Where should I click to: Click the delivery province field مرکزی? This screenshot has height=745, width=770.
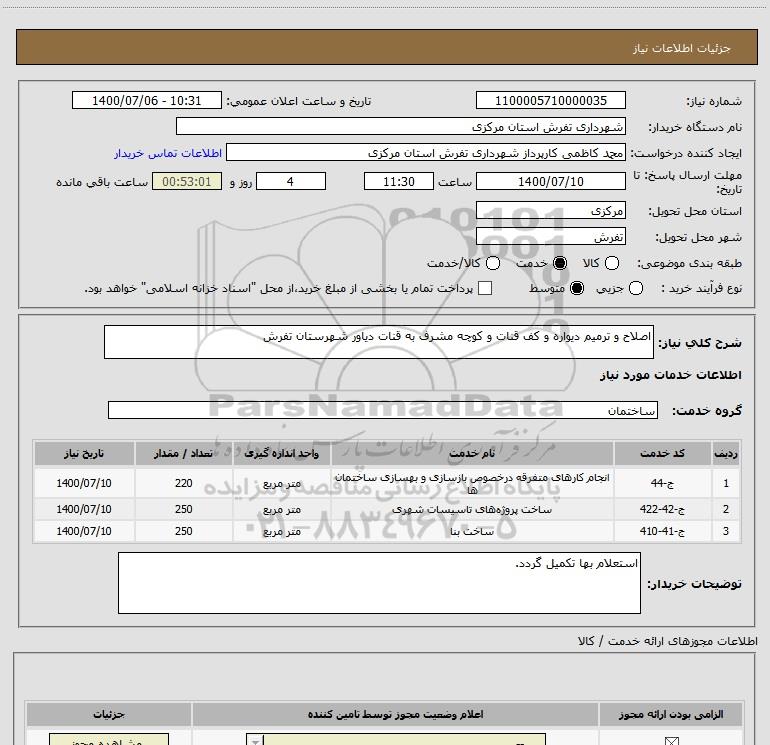(550, 211)
